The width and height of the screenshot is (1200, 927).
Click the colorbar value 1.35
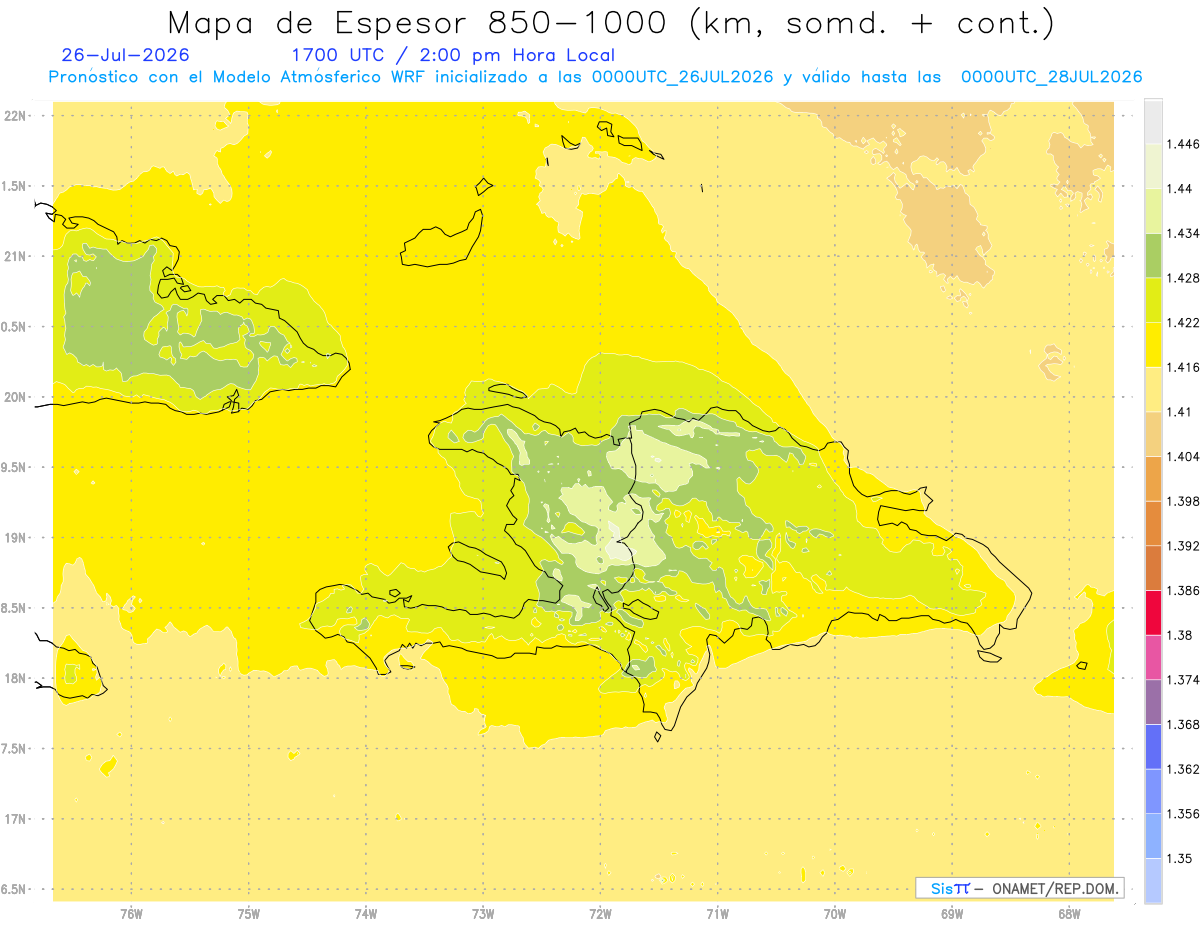point(1181,858)
